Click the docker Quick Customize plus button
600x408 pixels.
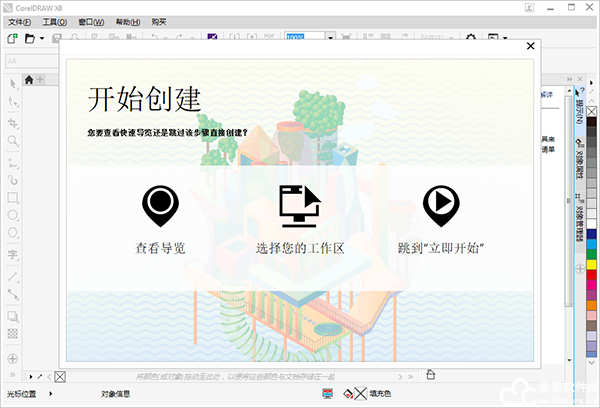click(580, 269)
